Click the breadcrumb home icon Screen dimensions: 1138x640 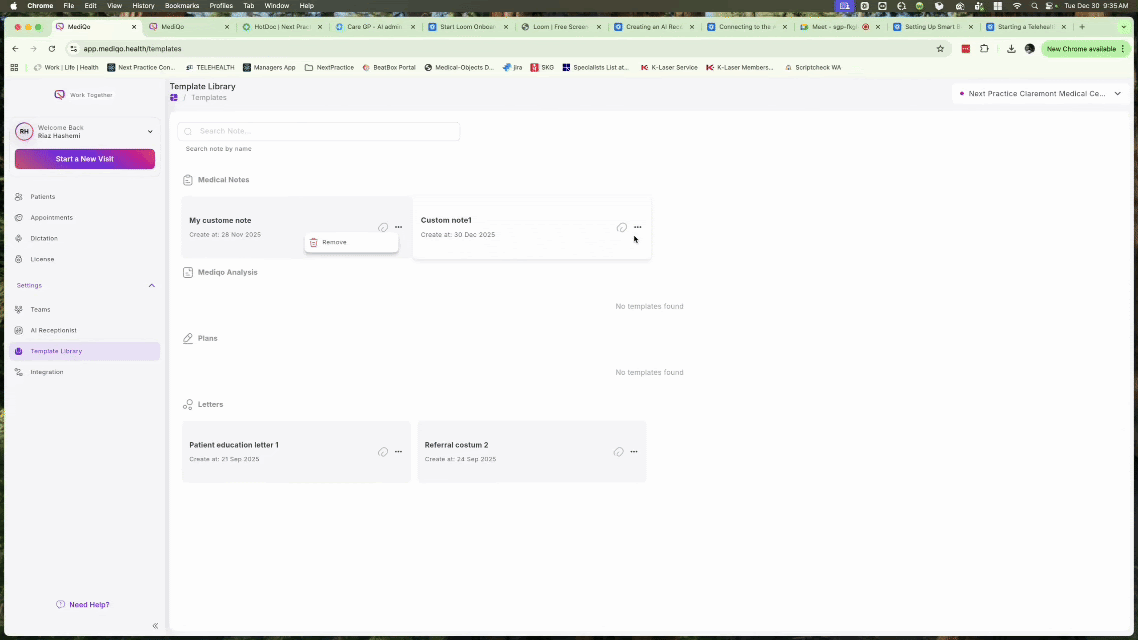tap(173, 98)
